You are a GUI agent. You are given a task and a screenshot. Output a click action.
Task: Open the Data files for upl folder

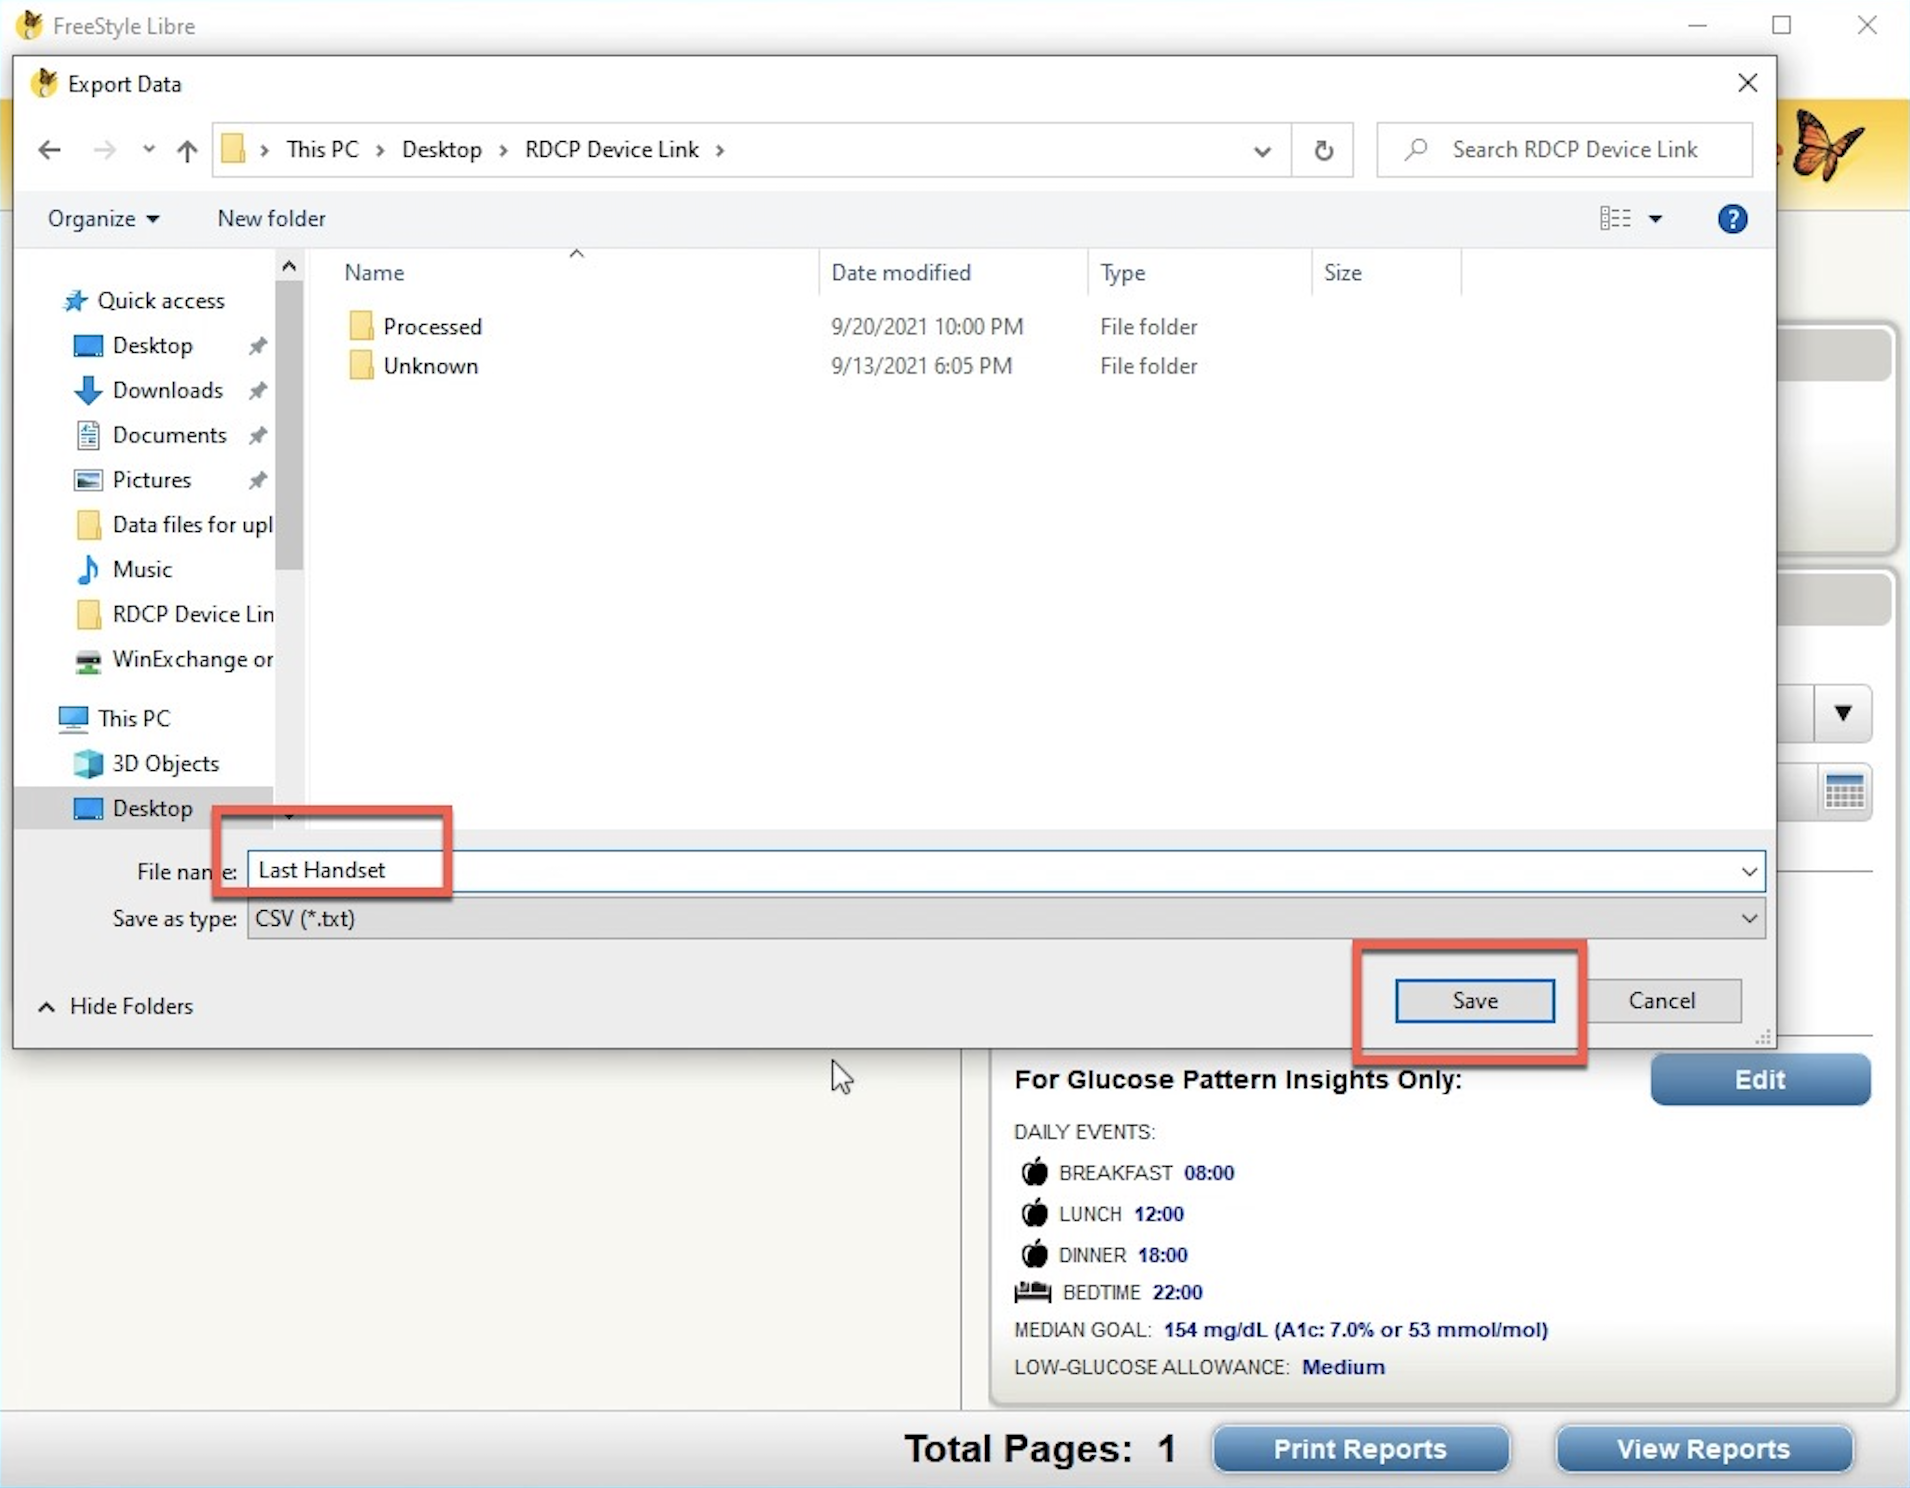[x=174, y=525]
